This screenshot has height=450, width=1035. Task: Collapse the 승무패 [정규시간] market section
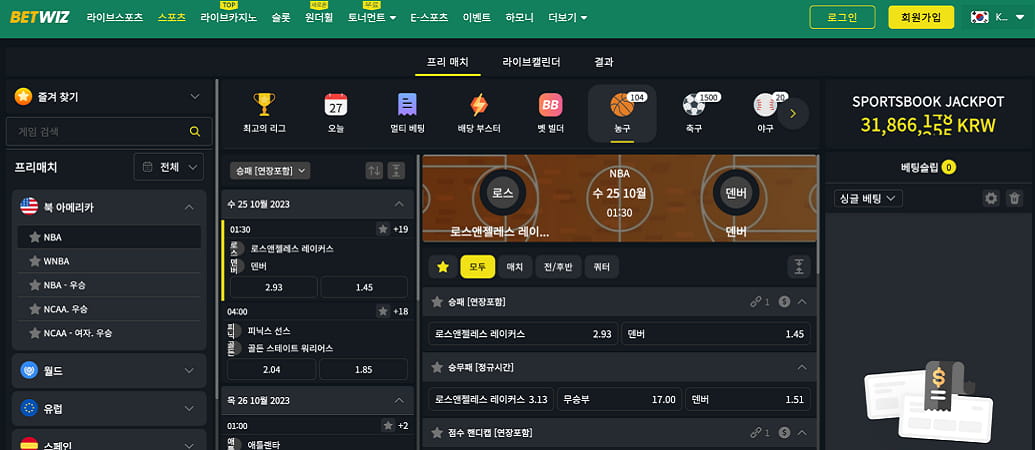click(x=802, y=367)
